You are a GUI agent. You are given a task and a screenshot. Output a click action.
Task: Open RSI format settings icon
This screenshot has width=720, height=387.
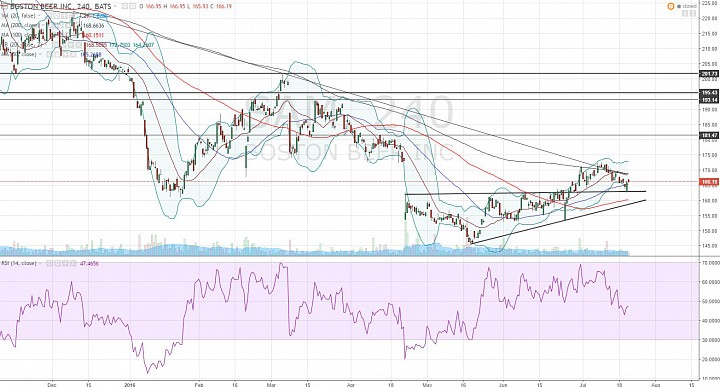click(57, 264)
